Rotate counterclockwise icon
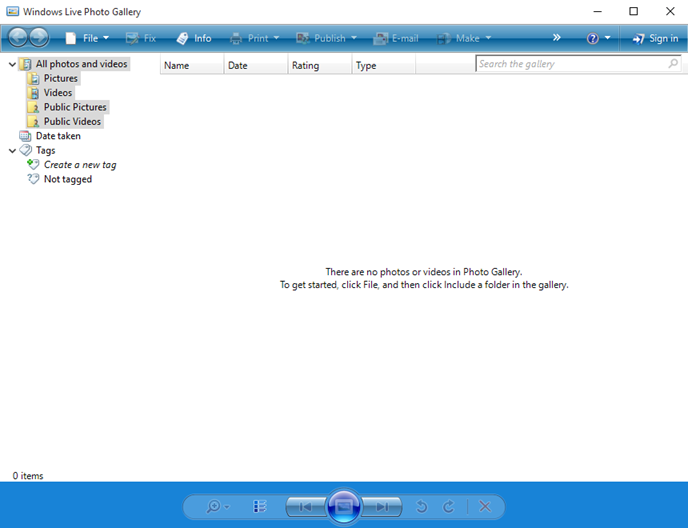The image size is (688, 528). click(x=422, y=507)
